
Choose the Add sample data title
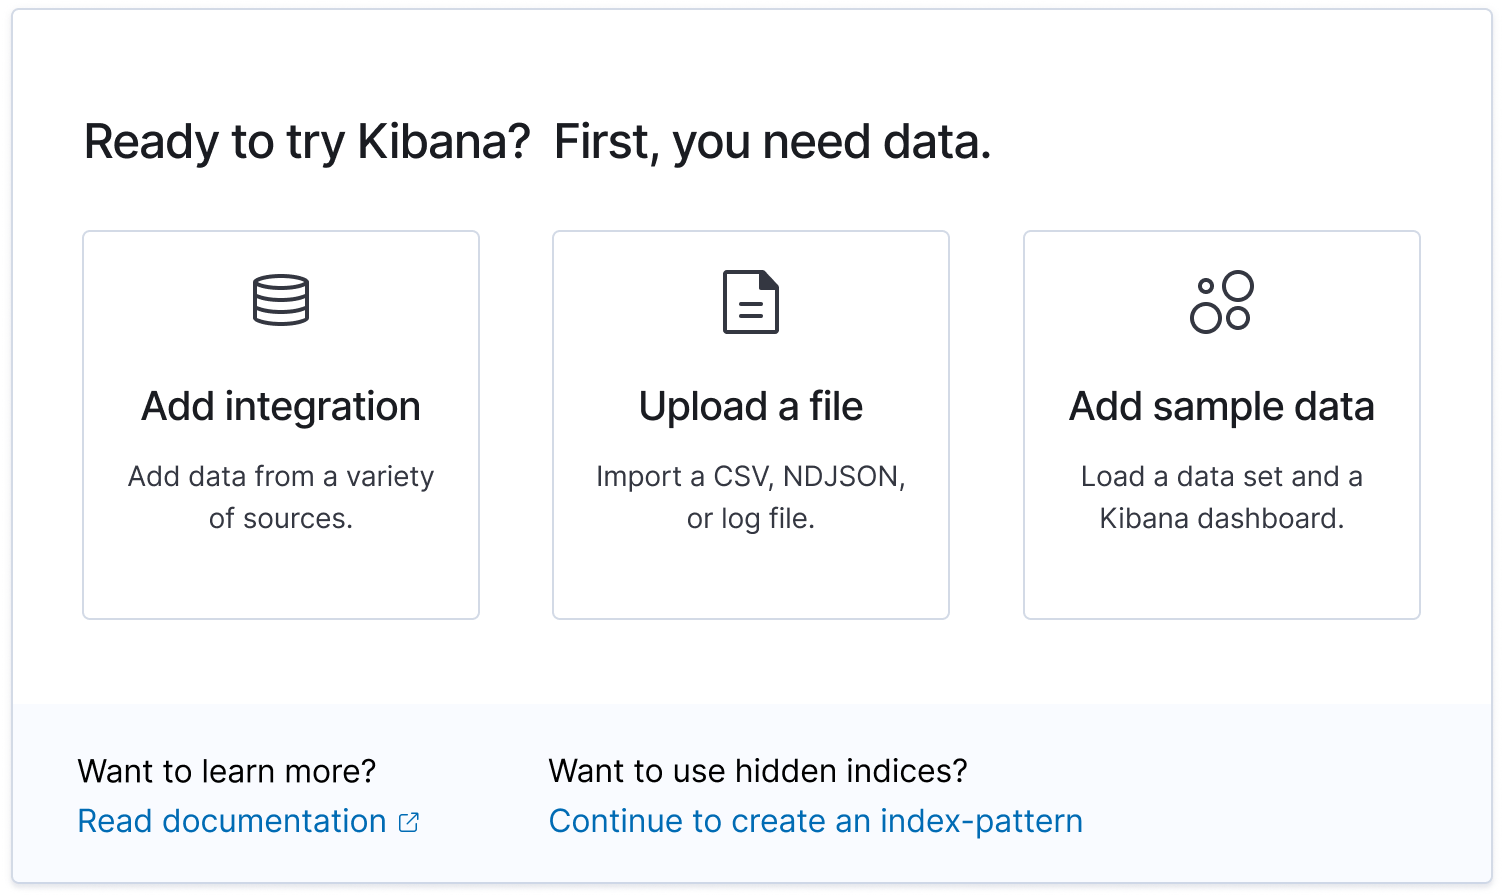tap(1221, 407)
